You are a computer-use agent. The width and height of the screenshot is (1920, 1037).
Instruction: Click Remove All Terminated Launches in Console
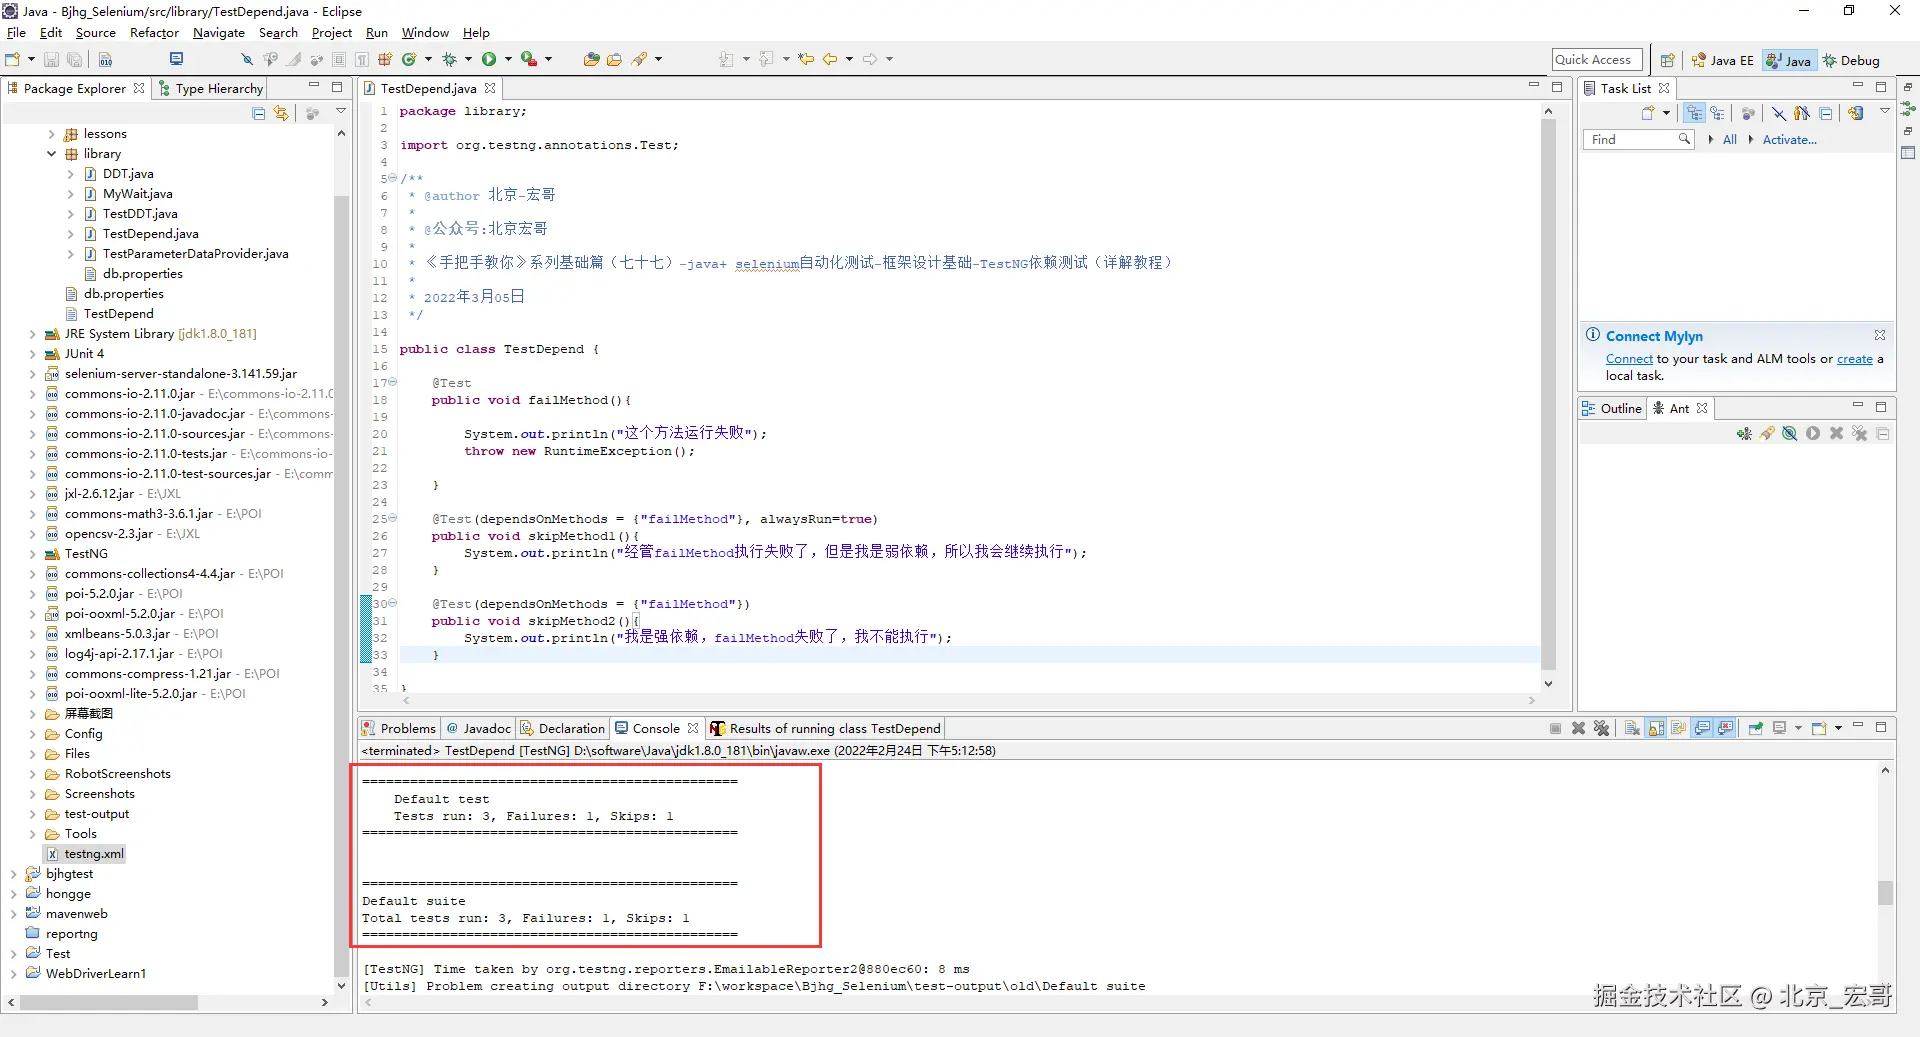tap(1602, 728)
